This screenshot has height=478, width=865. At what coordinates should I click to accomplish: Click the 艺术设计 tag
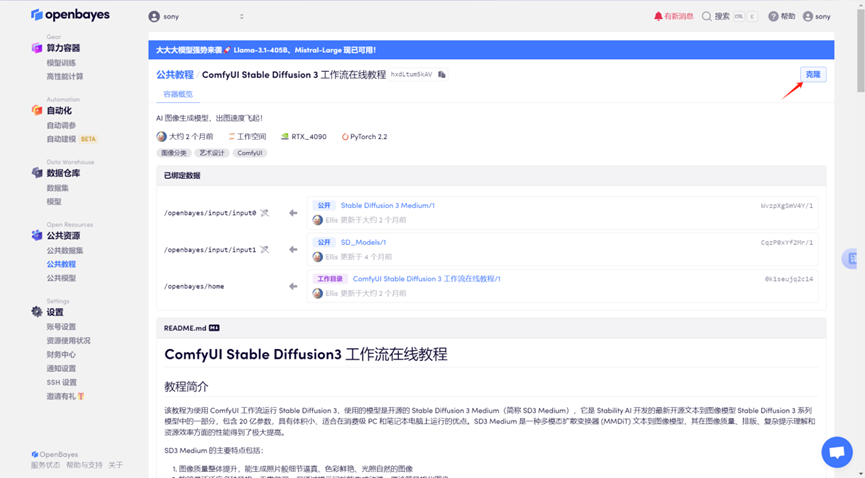pos(212,153)
